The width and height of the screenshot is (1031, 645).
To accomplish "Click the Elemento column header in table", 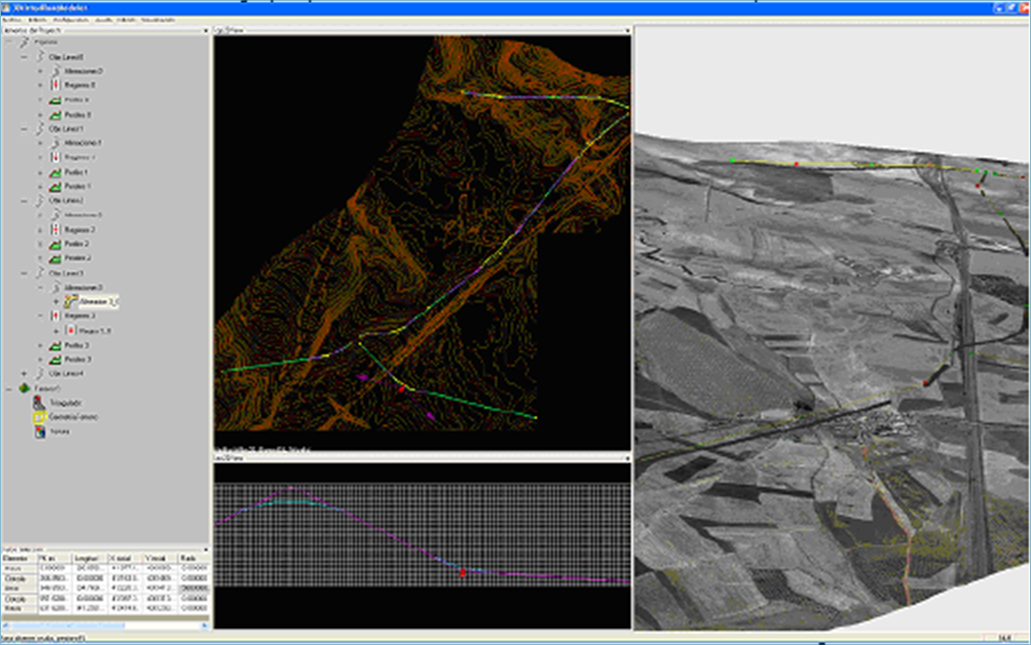I will click(17, 558).
